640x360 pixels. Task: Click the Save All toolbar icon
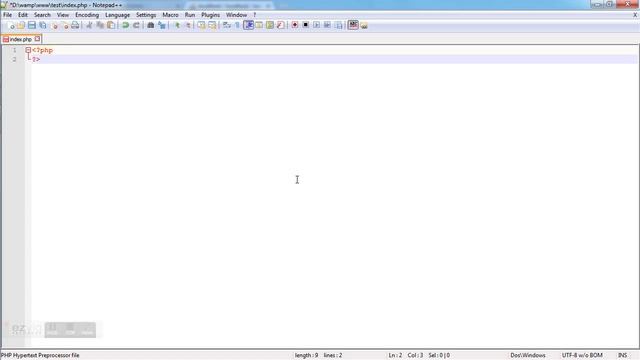point(42,25)
